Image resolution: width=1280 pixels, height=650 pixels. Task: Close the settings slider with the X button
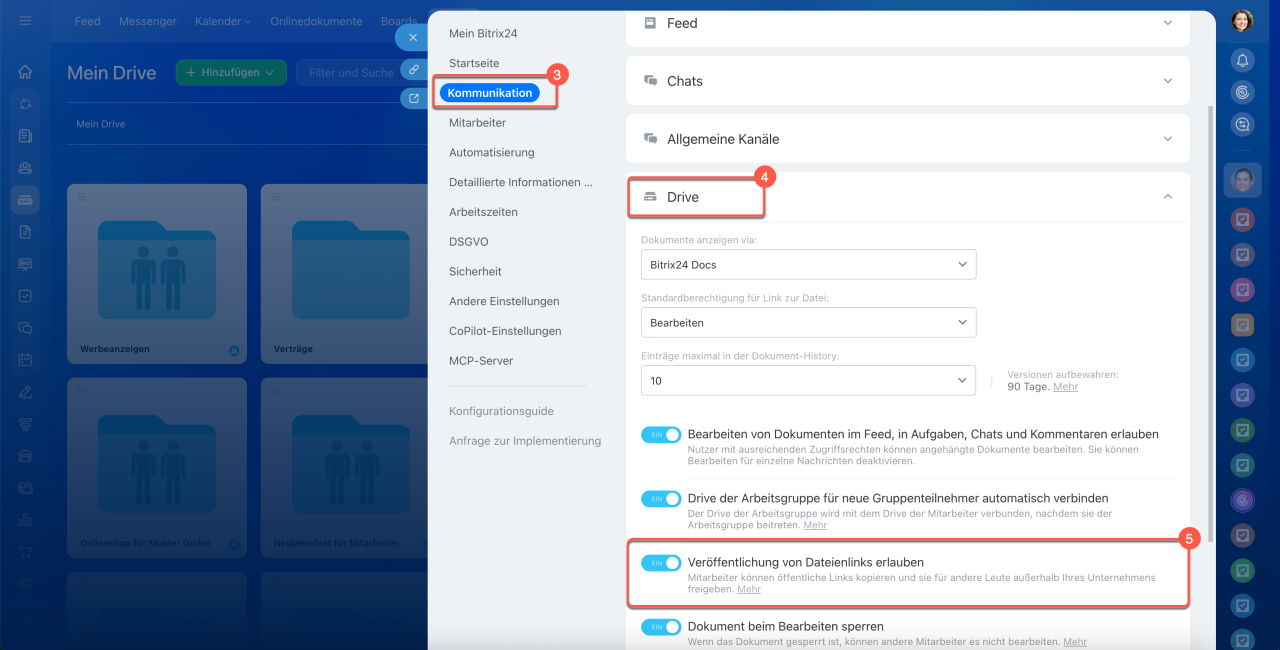pos(413,38)
